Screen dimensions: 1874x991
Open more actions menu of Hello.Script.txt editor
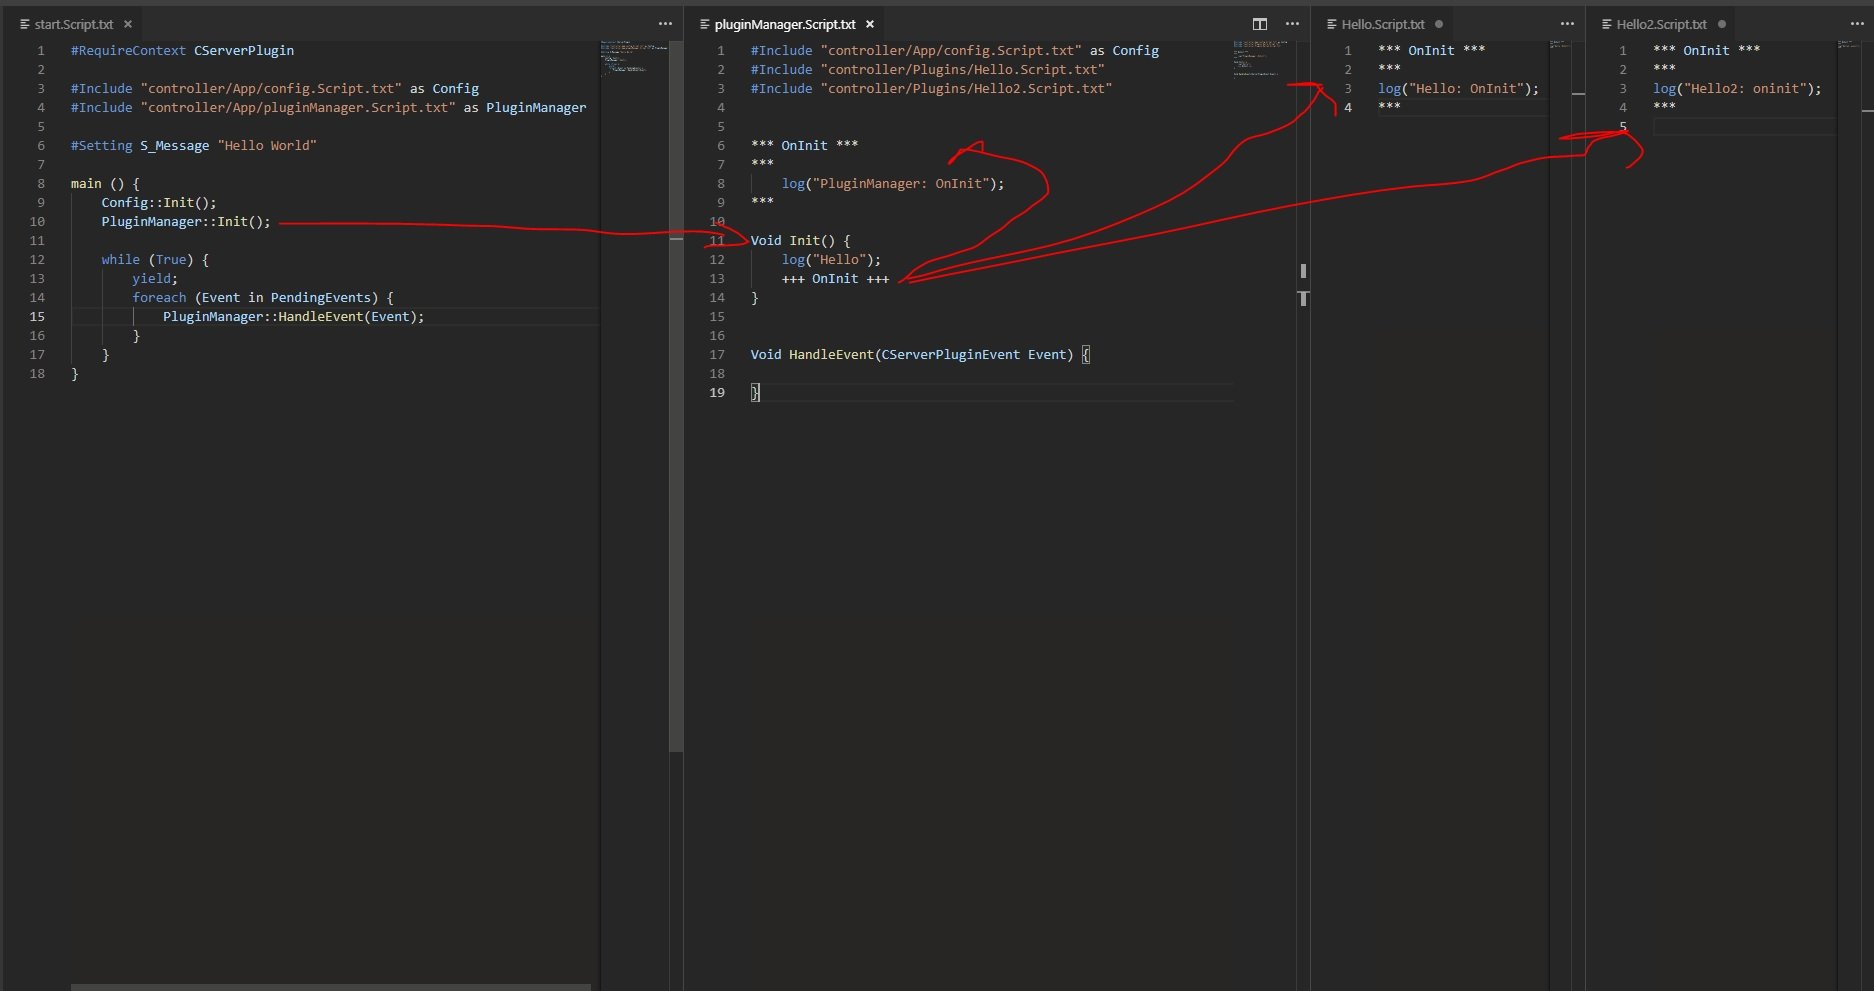point(1567,24)
